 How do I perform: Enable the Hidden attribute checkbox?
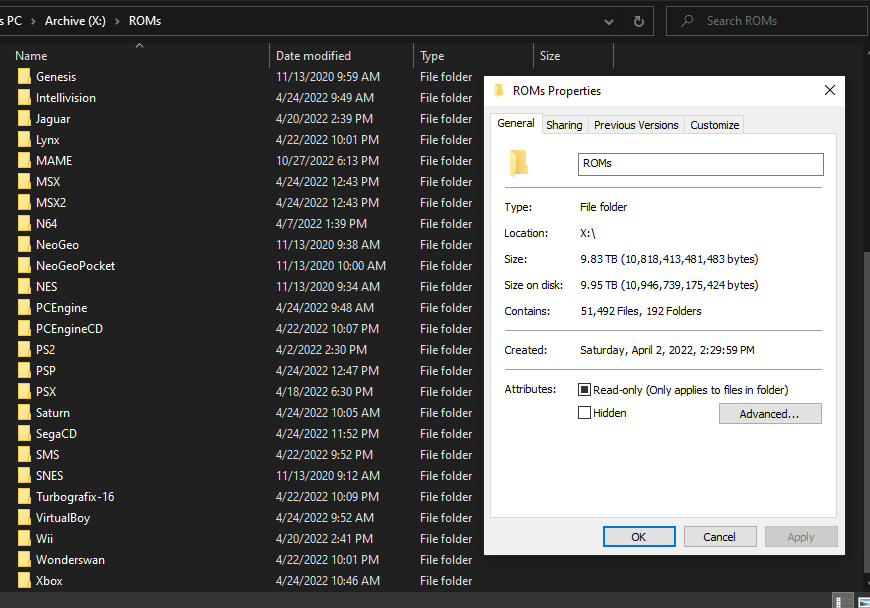click(x=584, y=413)
